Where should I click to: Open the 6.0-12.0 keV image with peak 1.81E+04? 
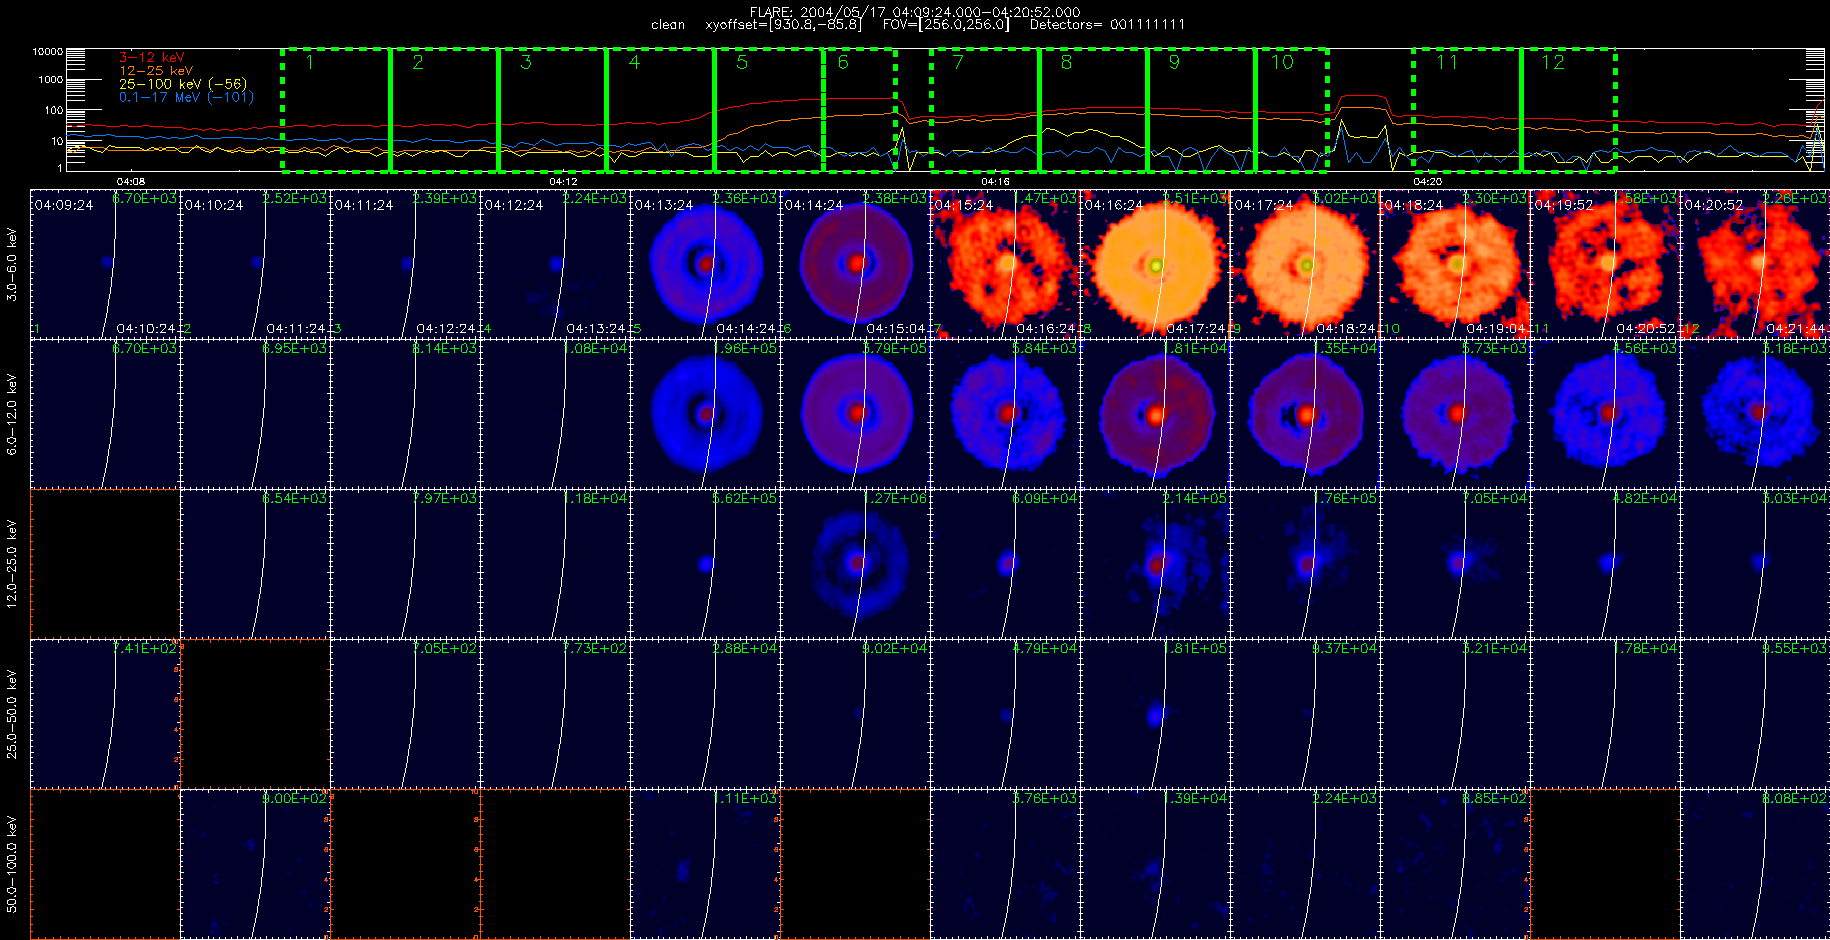tap(1155, 414)
